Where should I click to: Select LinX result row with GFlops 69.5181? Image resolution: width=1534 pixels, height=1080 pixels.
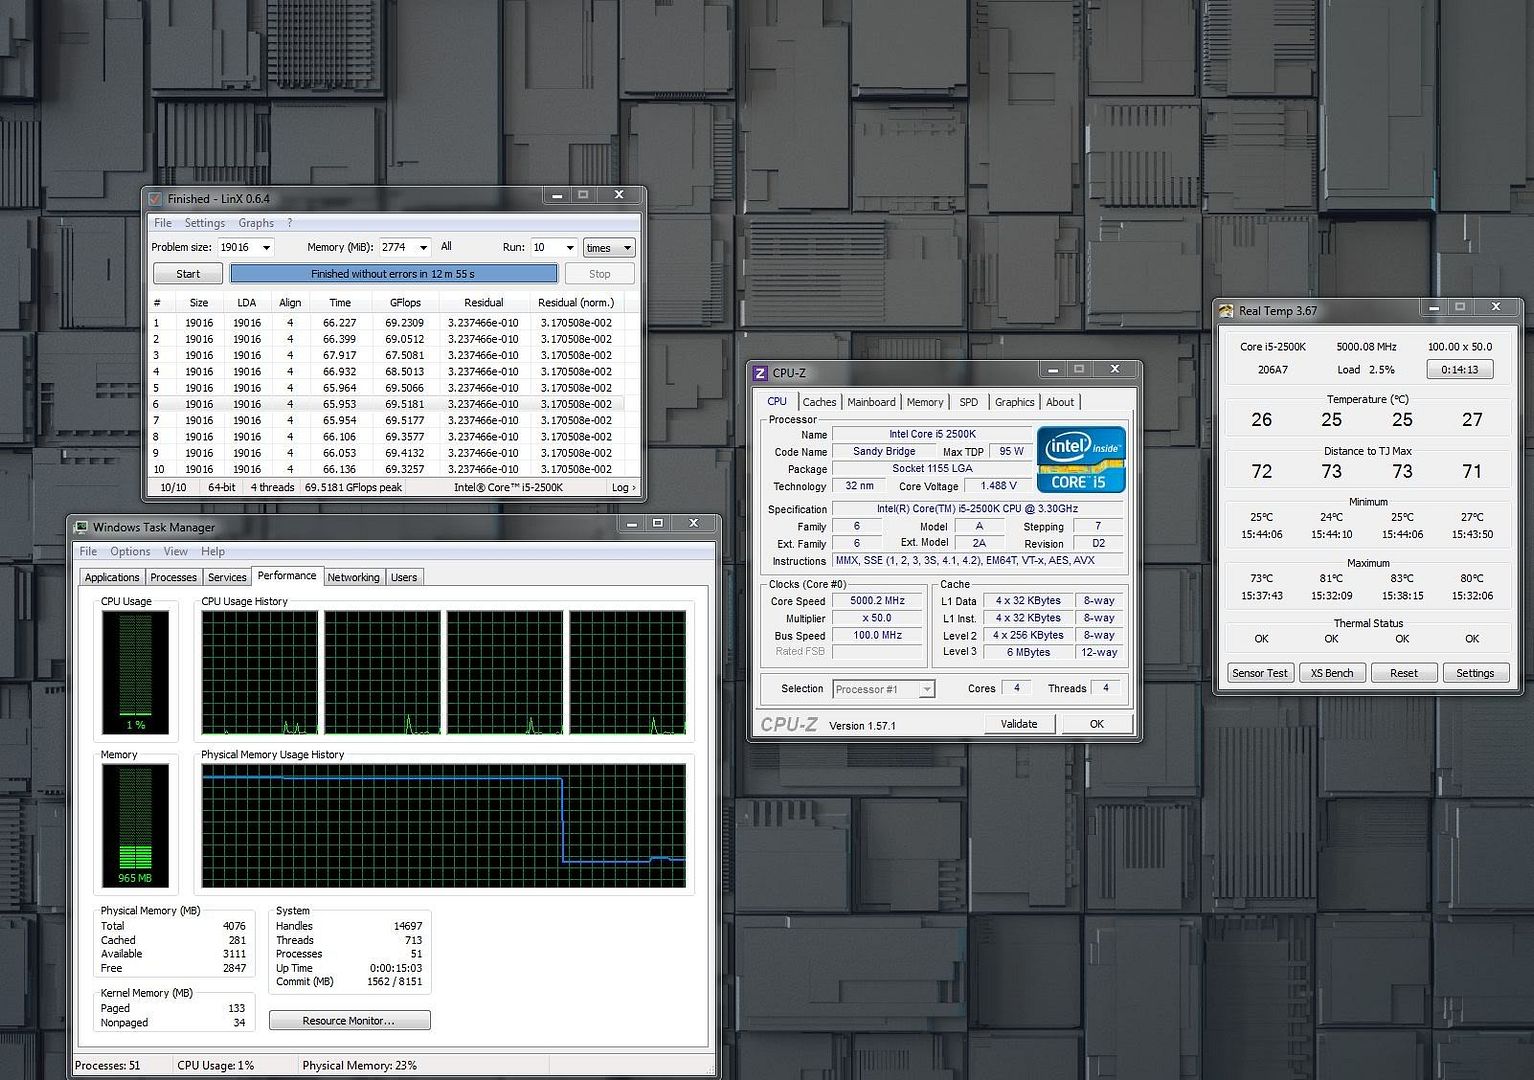pyautogui.click(x=387, y=404)
